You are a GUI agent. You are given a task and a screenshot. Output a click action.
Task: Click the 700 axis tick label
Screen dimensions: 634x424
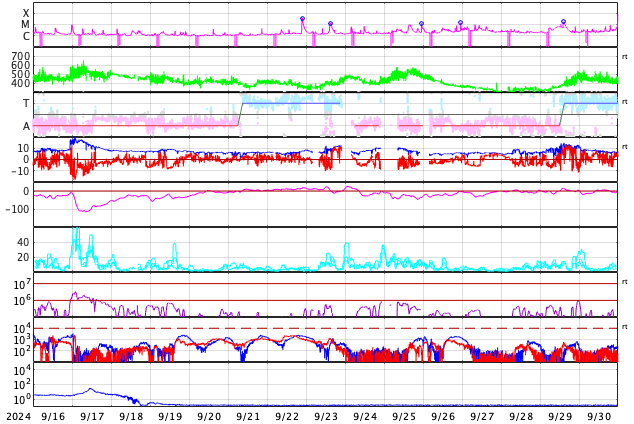pyautogui.click(x=21, y=56)
